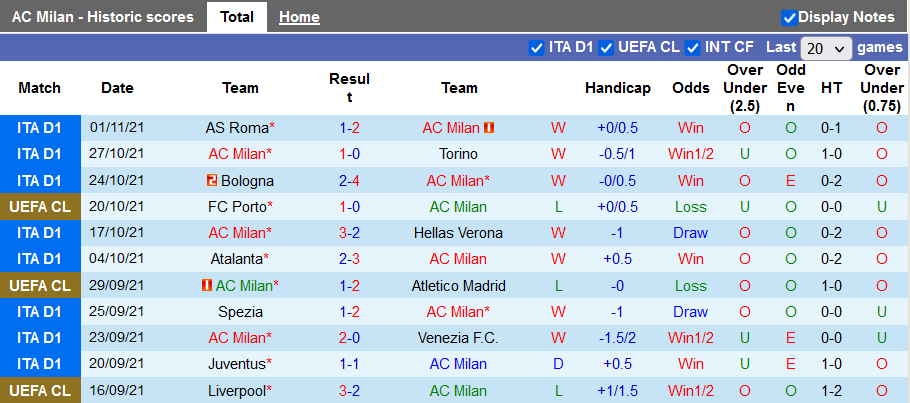Switch to the Home tab
Screen dimensions: 910x403
coord(299,17)
